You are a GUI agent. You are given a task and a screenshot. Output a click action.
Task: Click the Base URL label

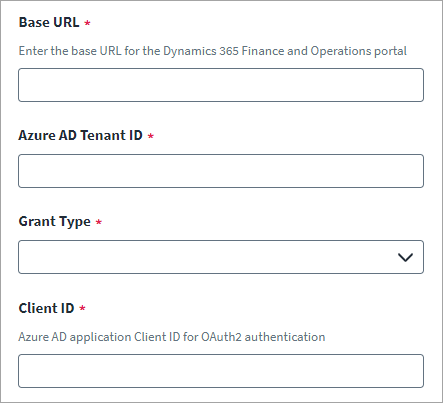49,22
